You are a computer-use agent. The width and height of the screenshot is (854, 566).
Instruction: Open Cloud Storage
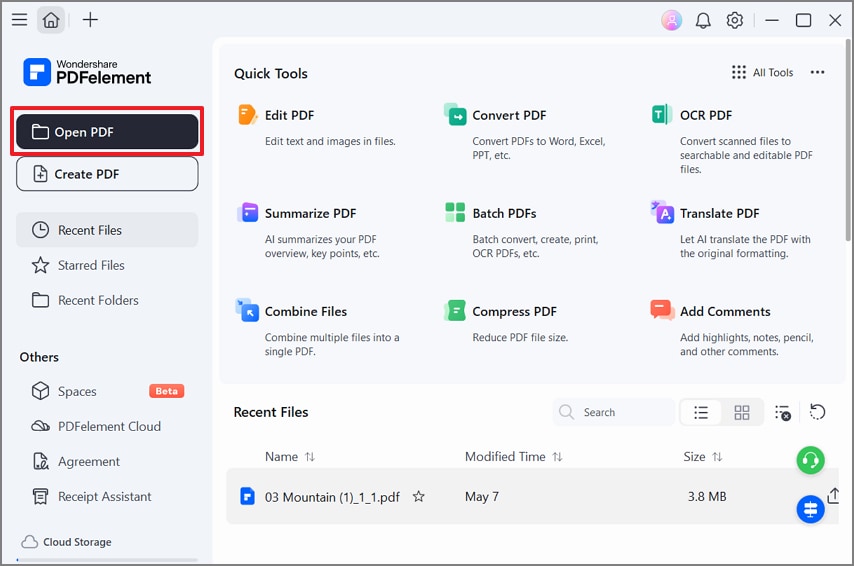(x=66, y=542)
